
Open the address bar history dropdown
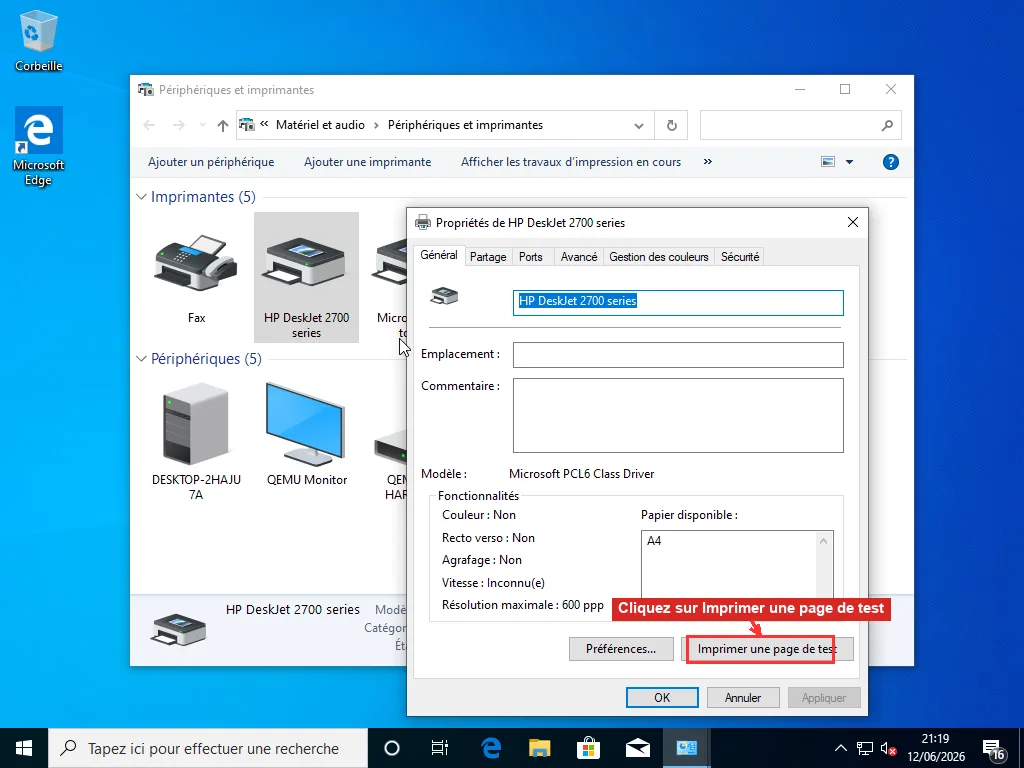(639, 125)
